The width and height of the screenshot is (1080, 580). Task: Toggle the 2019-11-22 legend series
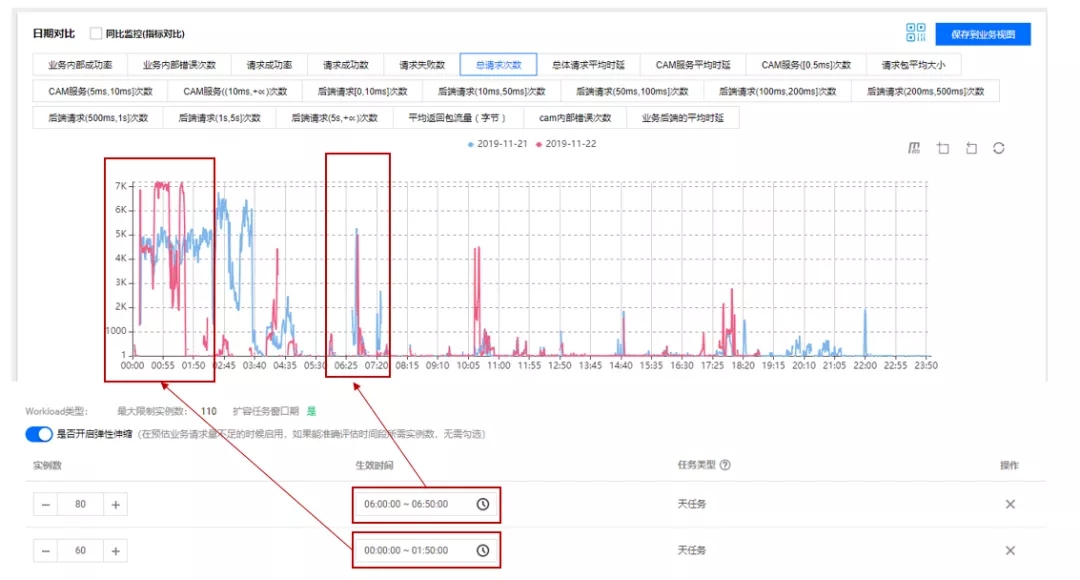point(566,144)
